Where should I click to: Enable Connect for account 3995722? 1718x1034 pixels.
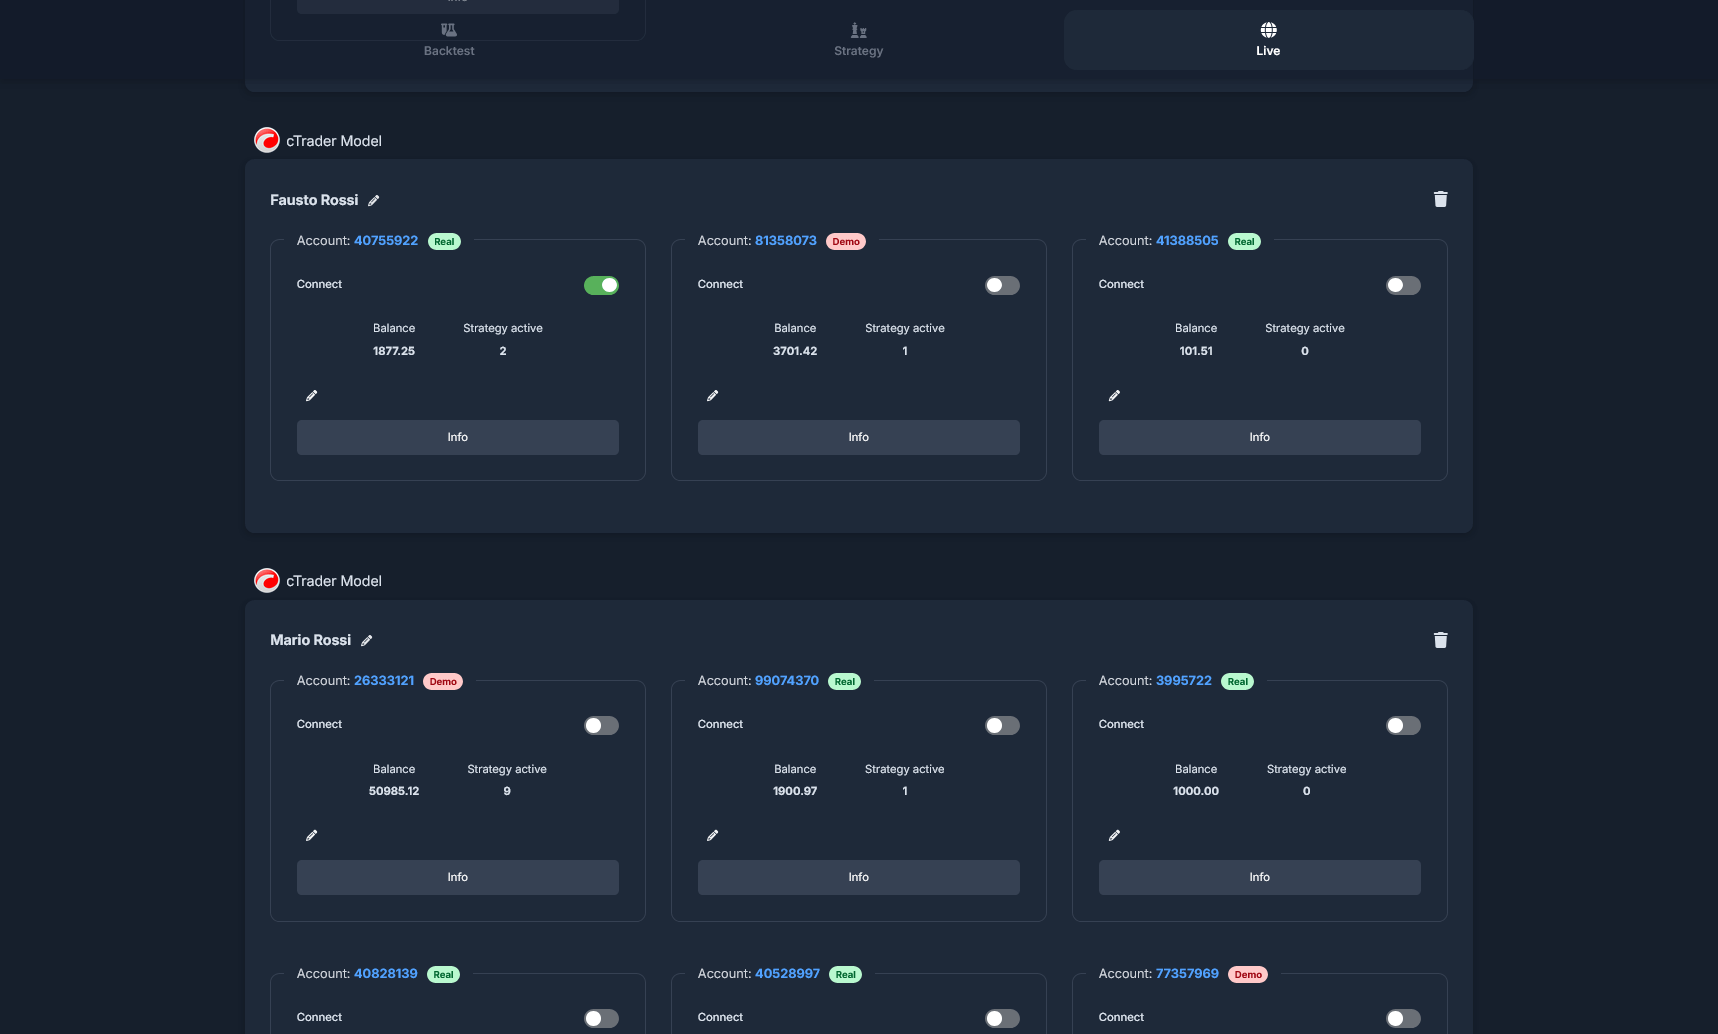click(x=1403, y=725)
